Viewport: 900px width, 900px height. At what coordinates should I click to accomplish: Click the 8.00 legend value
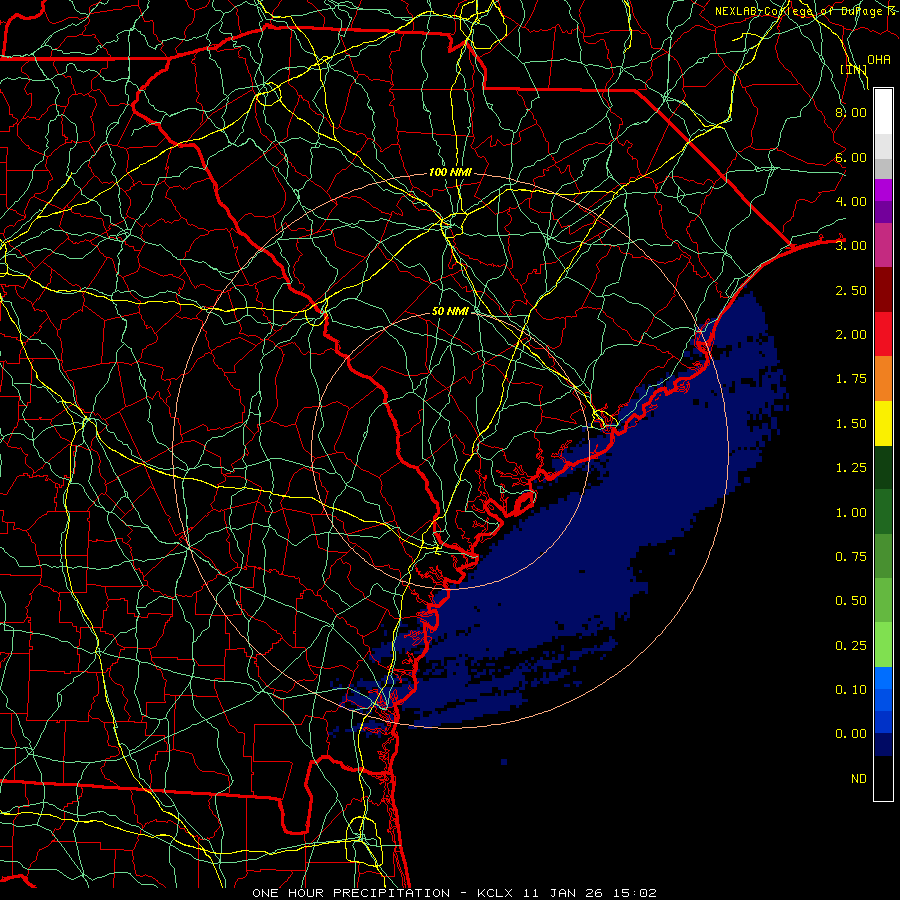pos(851,112)
